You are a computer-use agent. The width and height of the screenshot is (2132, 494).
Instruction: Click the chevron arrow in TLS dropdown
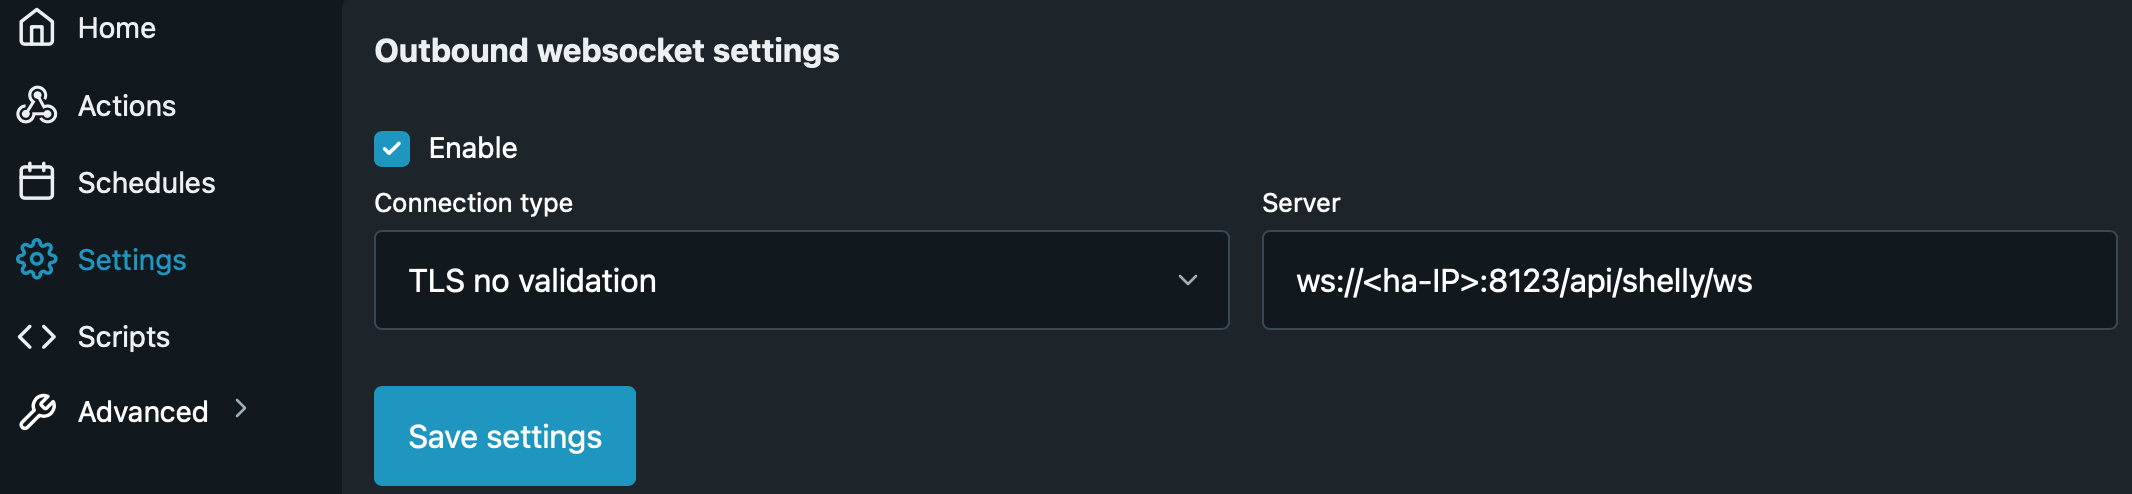[1187, 280]
